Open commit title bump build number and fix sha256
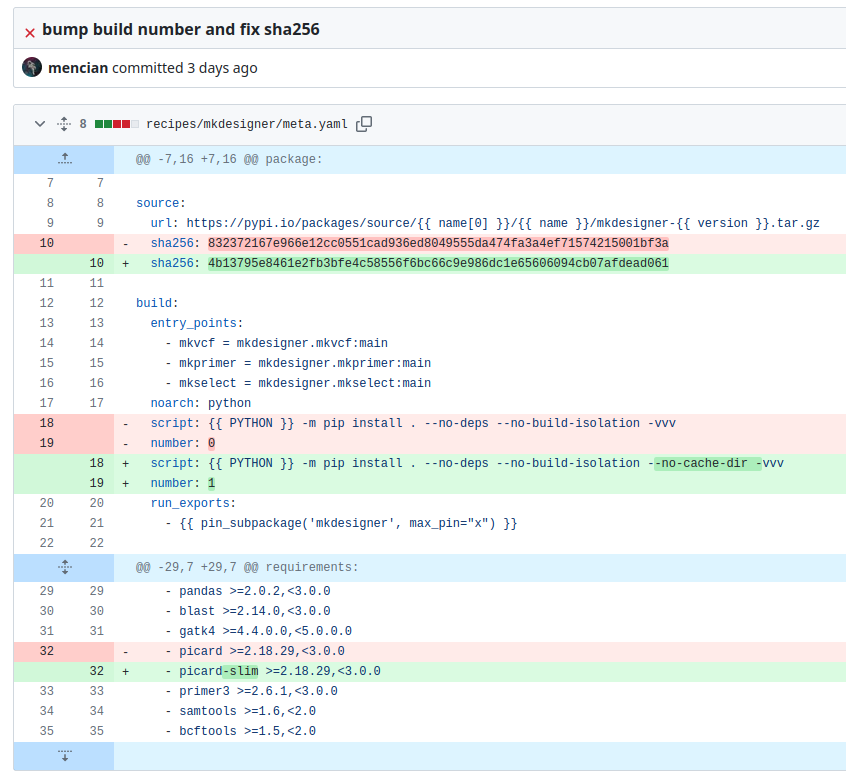846x775 pixels. [x=181, y=29]
